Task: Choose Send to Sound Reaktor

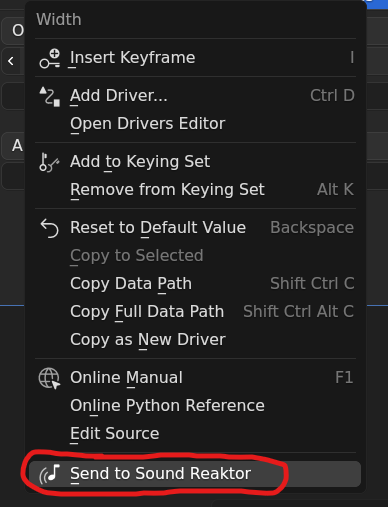Action: (195, 474)
